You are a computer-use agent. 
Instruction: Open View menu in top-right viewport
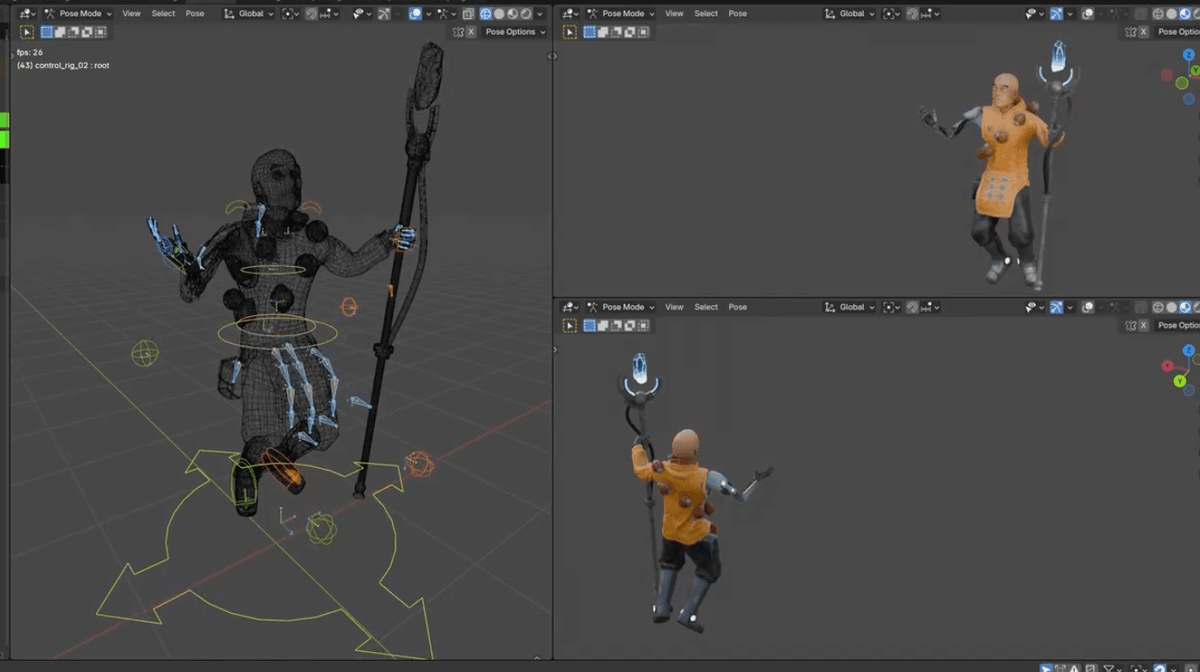coord(675,14)
